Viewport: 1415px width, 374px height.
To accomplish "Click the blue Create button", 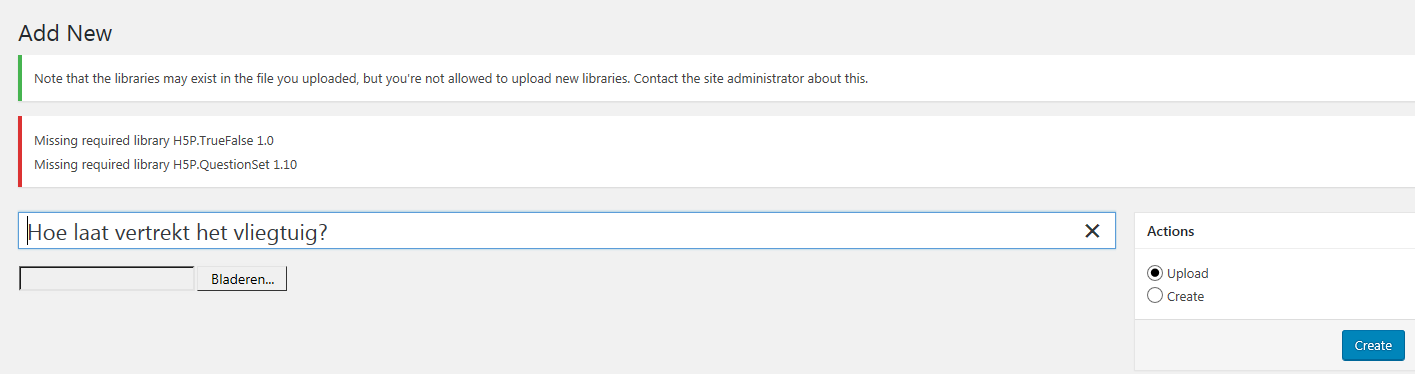I will pos(1373,345).
